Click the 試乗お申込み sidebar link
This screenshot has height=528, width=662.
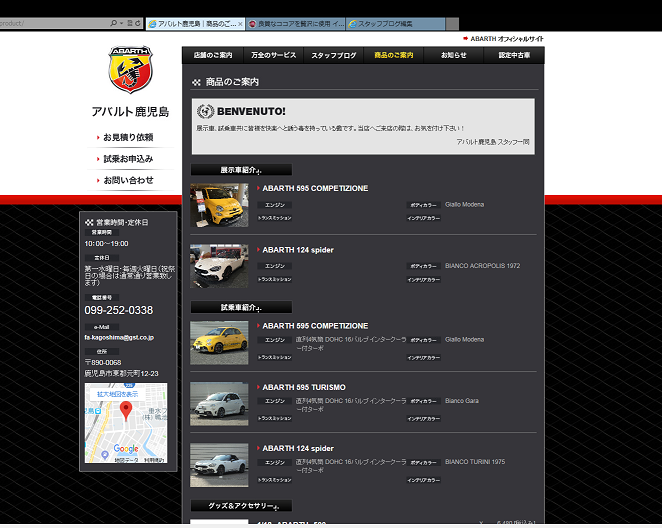128,159
